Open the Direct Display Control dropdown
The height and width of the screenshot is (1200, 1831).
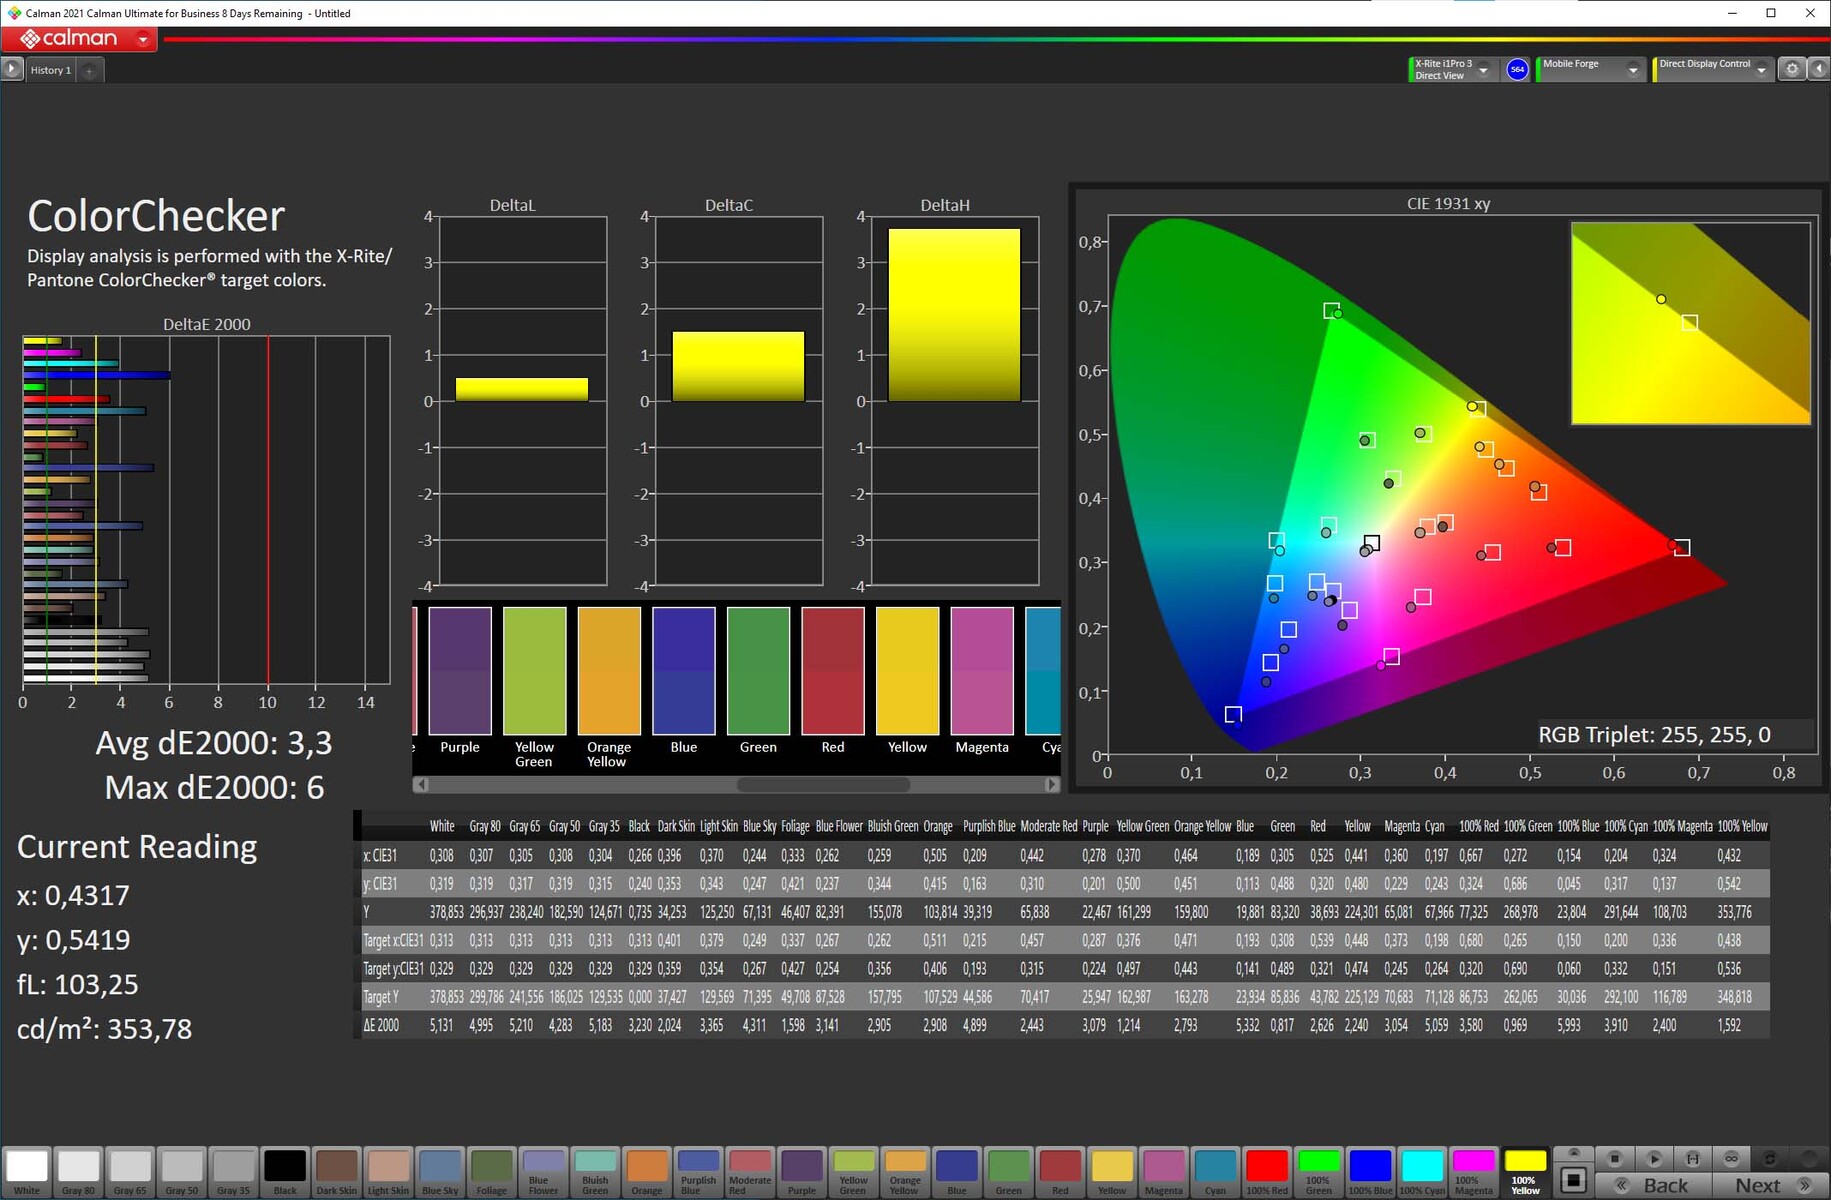coord(1761,70)
